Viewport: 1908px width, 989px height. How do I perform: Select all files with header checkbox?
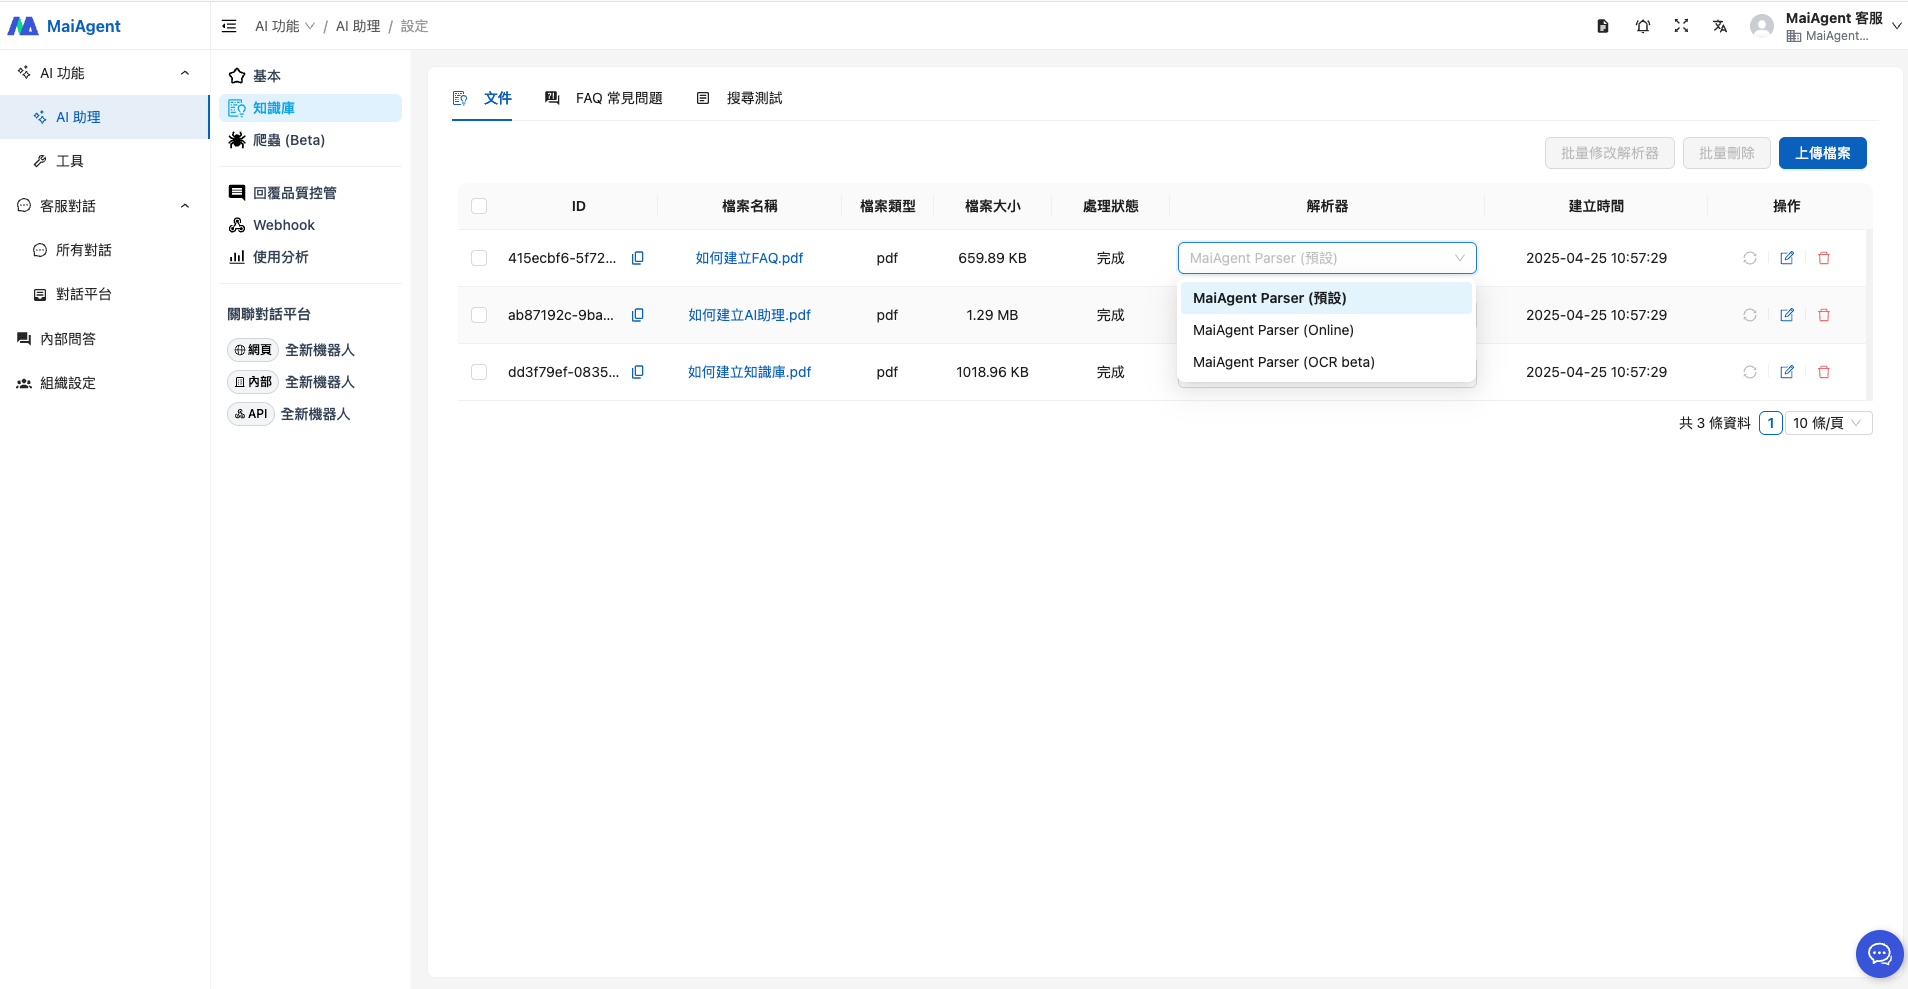click(x=479, y=206)
